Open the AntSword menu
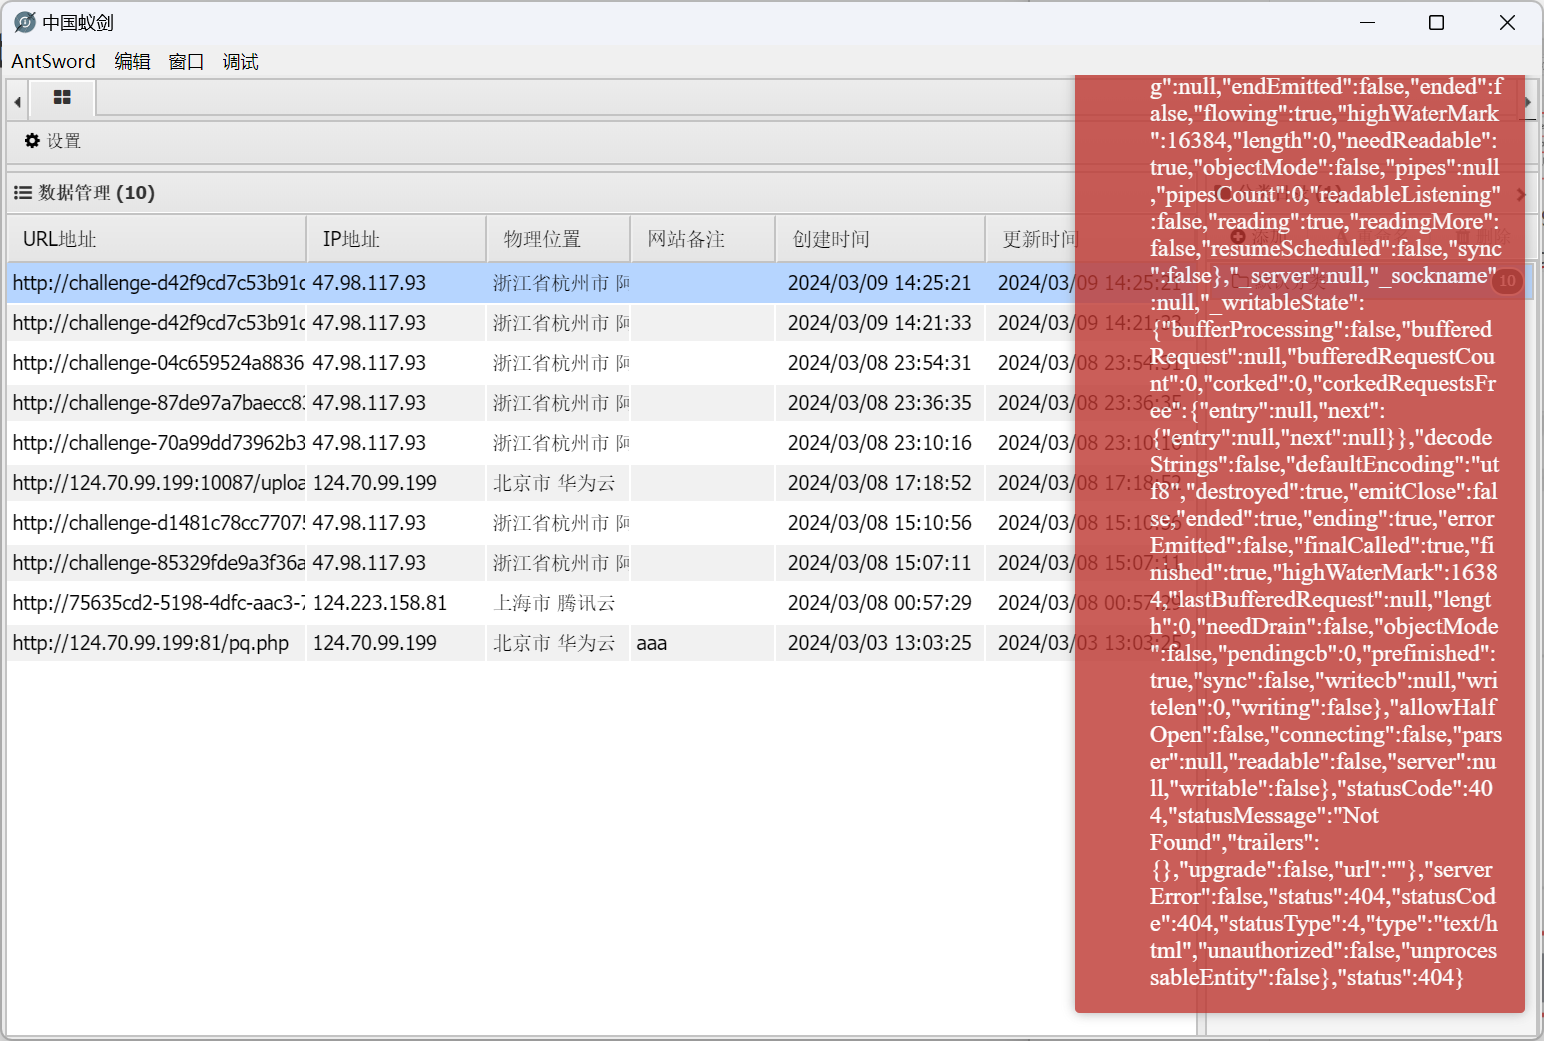The image size is (1544, 1041). (53, 62)
